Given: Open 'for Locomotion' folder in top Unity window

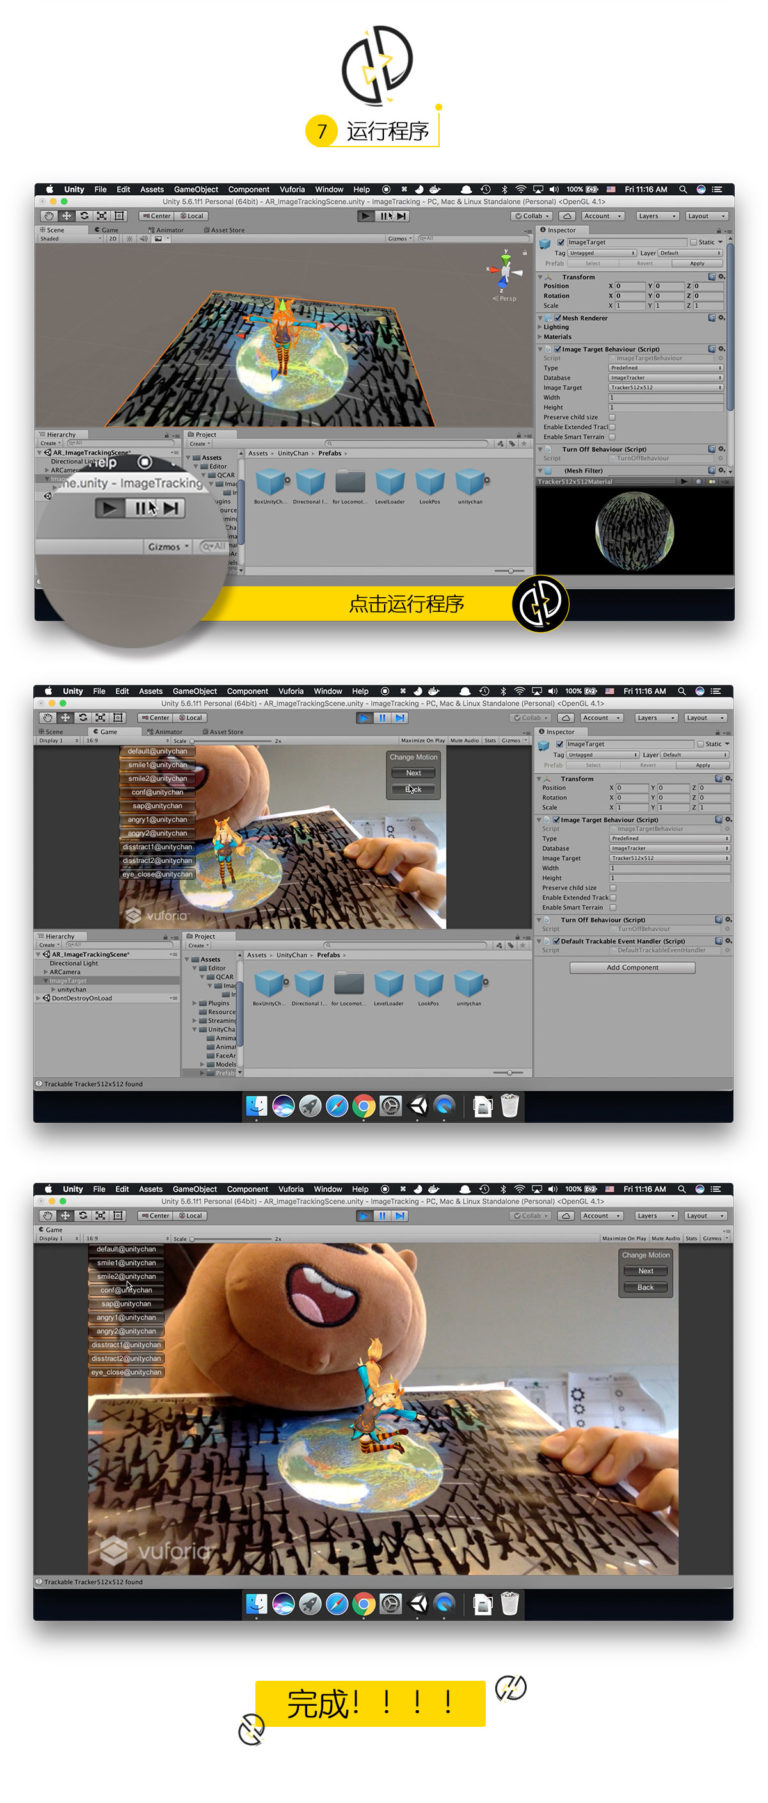Looking at the screenshot, I should [350, 483].
